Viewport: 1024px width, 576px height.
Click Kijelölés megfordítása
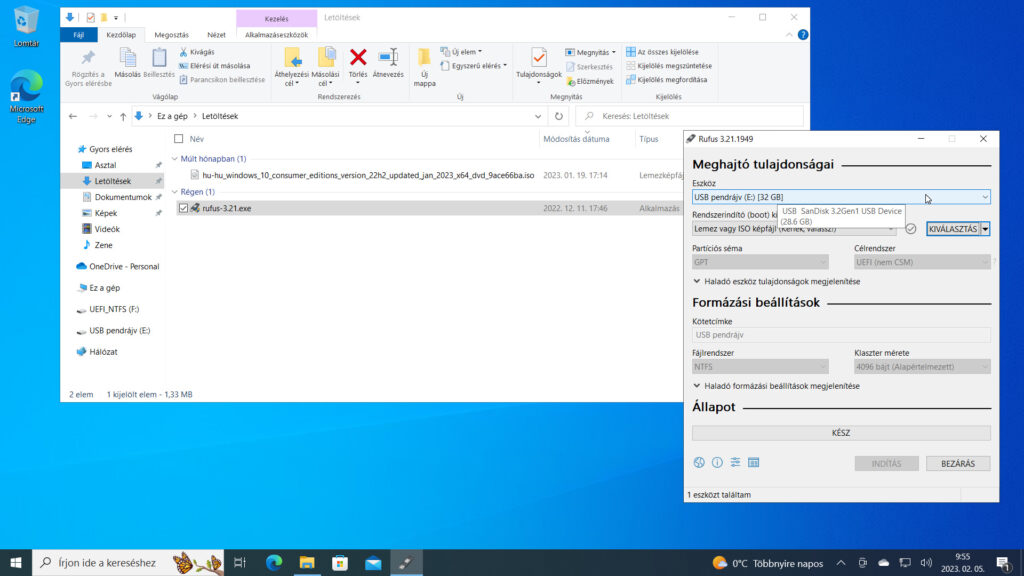tap(666, 80)
